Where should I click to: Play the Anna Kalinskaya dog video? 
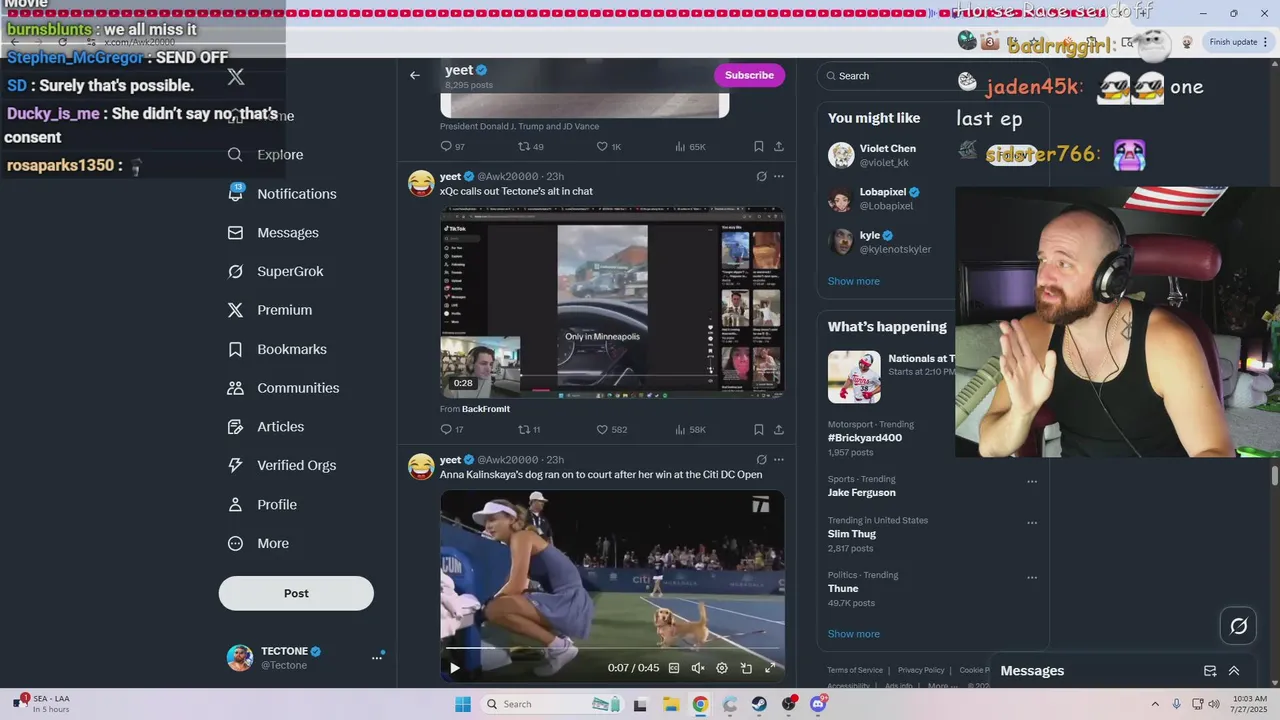[x=454, y=668]
